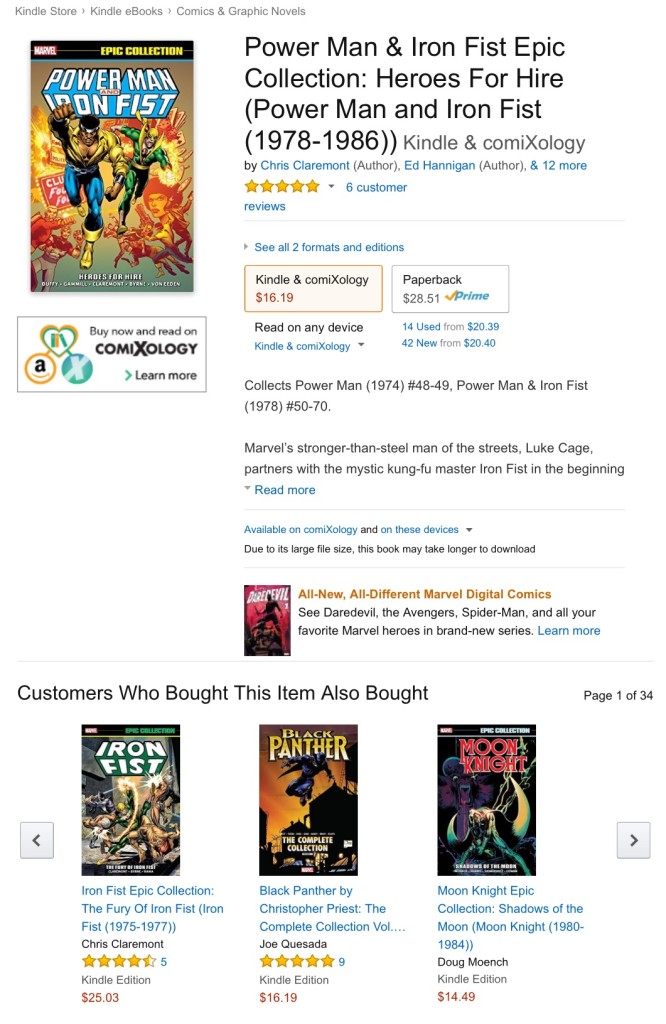Click the Daredevil comic promo thumbnail
The width and height of the screenshot is (666, 1024).
coord(267,620)
